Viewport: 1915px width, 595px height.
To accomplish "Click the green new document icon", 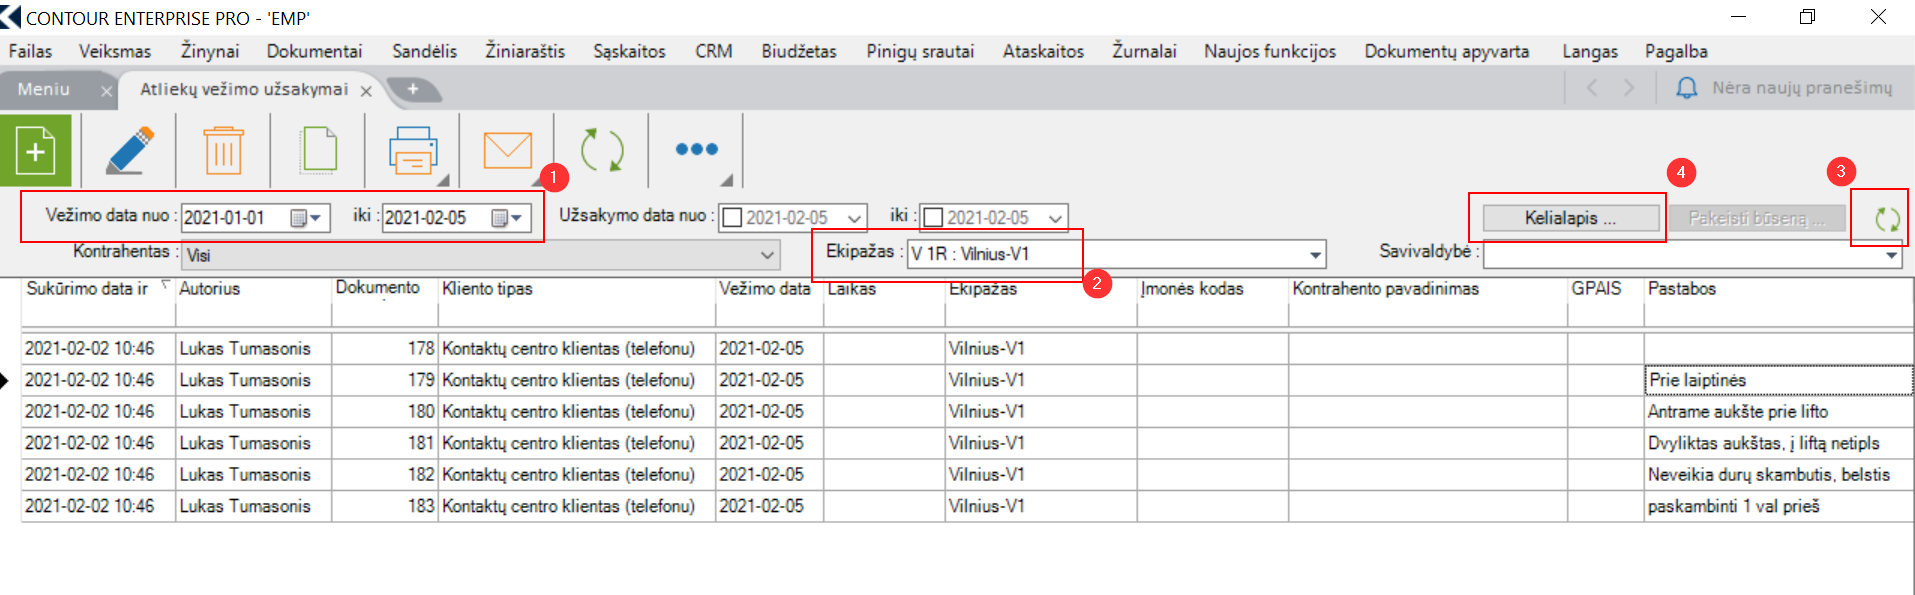I will [36, 151].
